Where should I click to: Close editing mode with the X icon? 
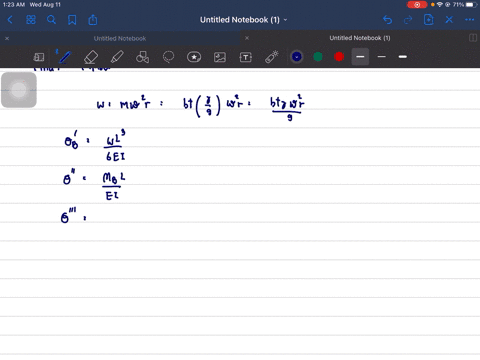pyautogui.click(x=449, y=20)
